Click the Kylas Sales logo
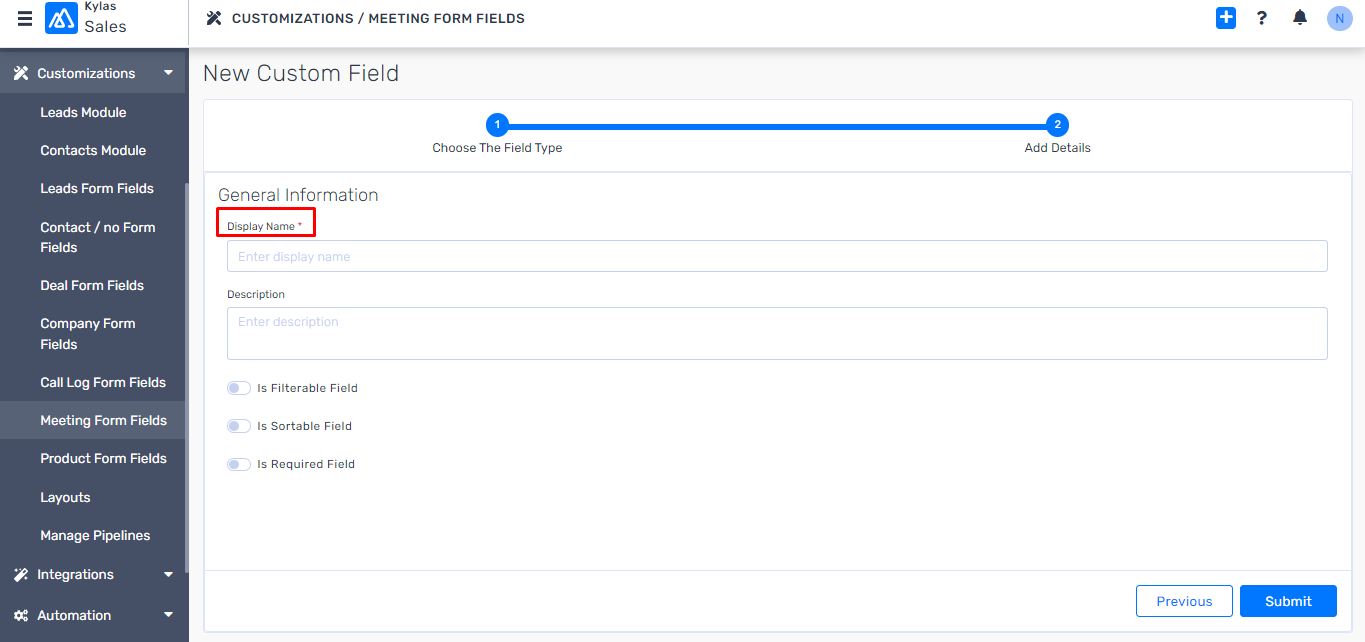The height and width of the screenshot is (642, 1365). [x=62, y=19]
